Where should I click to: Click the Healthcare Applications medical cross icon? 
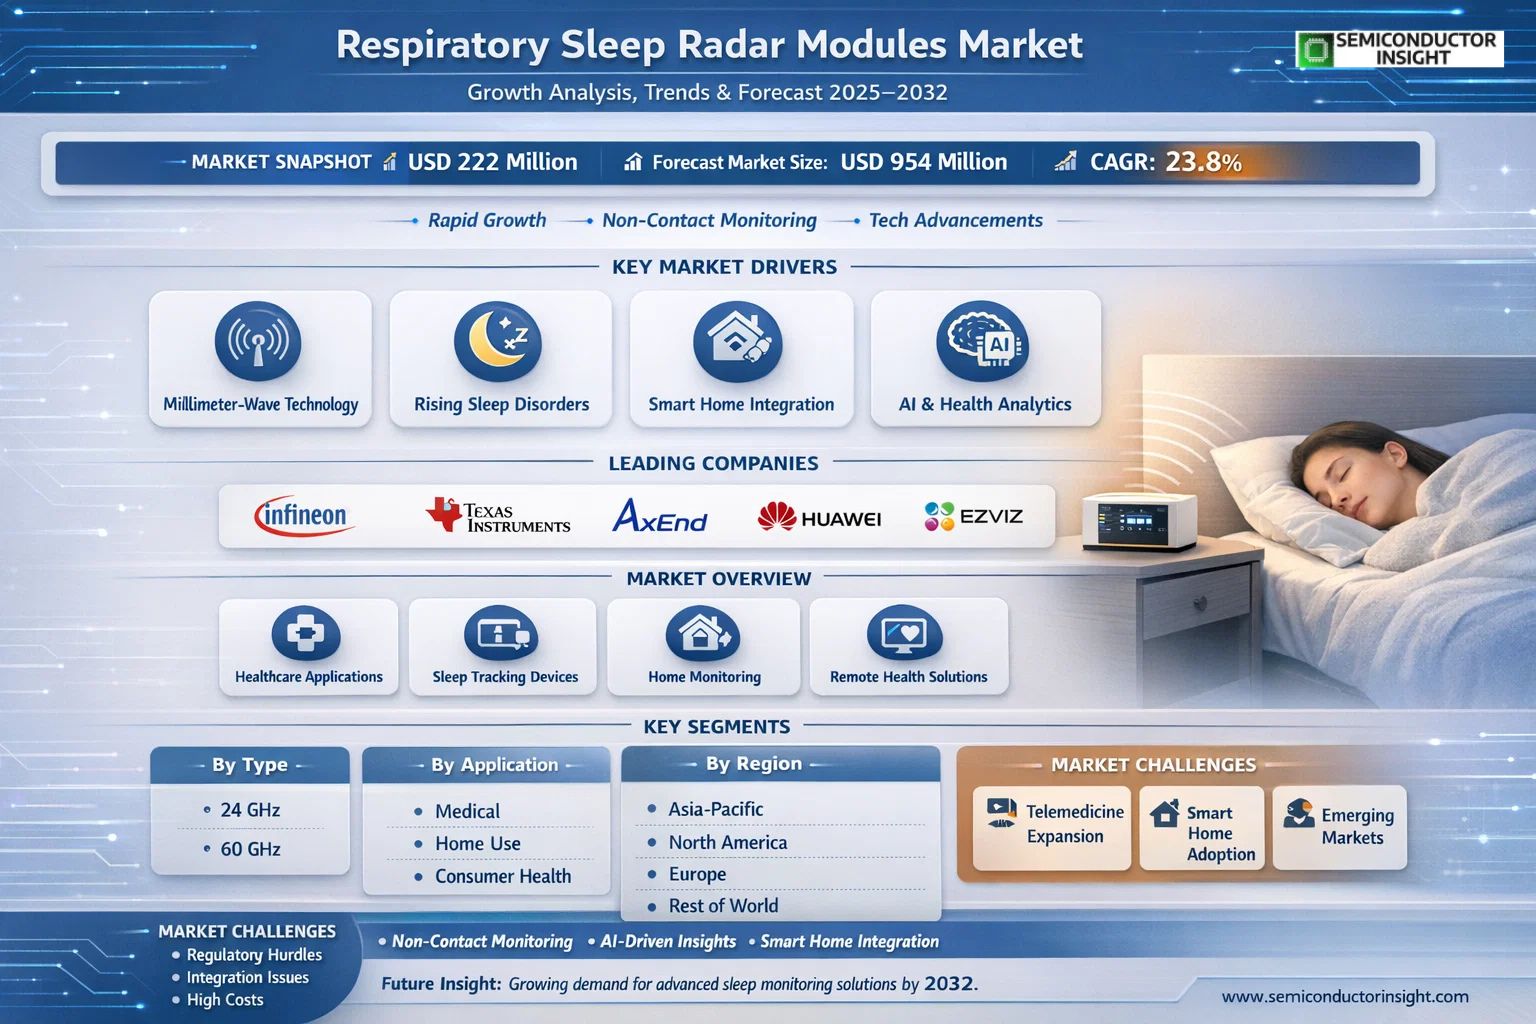click(306, 633)
